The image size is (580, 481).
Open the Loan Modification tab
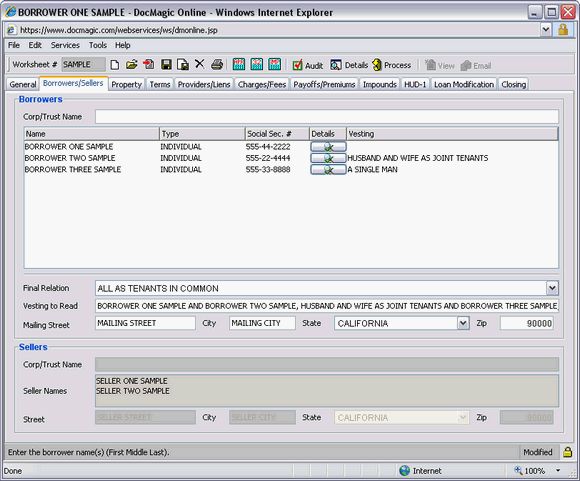pos(464,85)
